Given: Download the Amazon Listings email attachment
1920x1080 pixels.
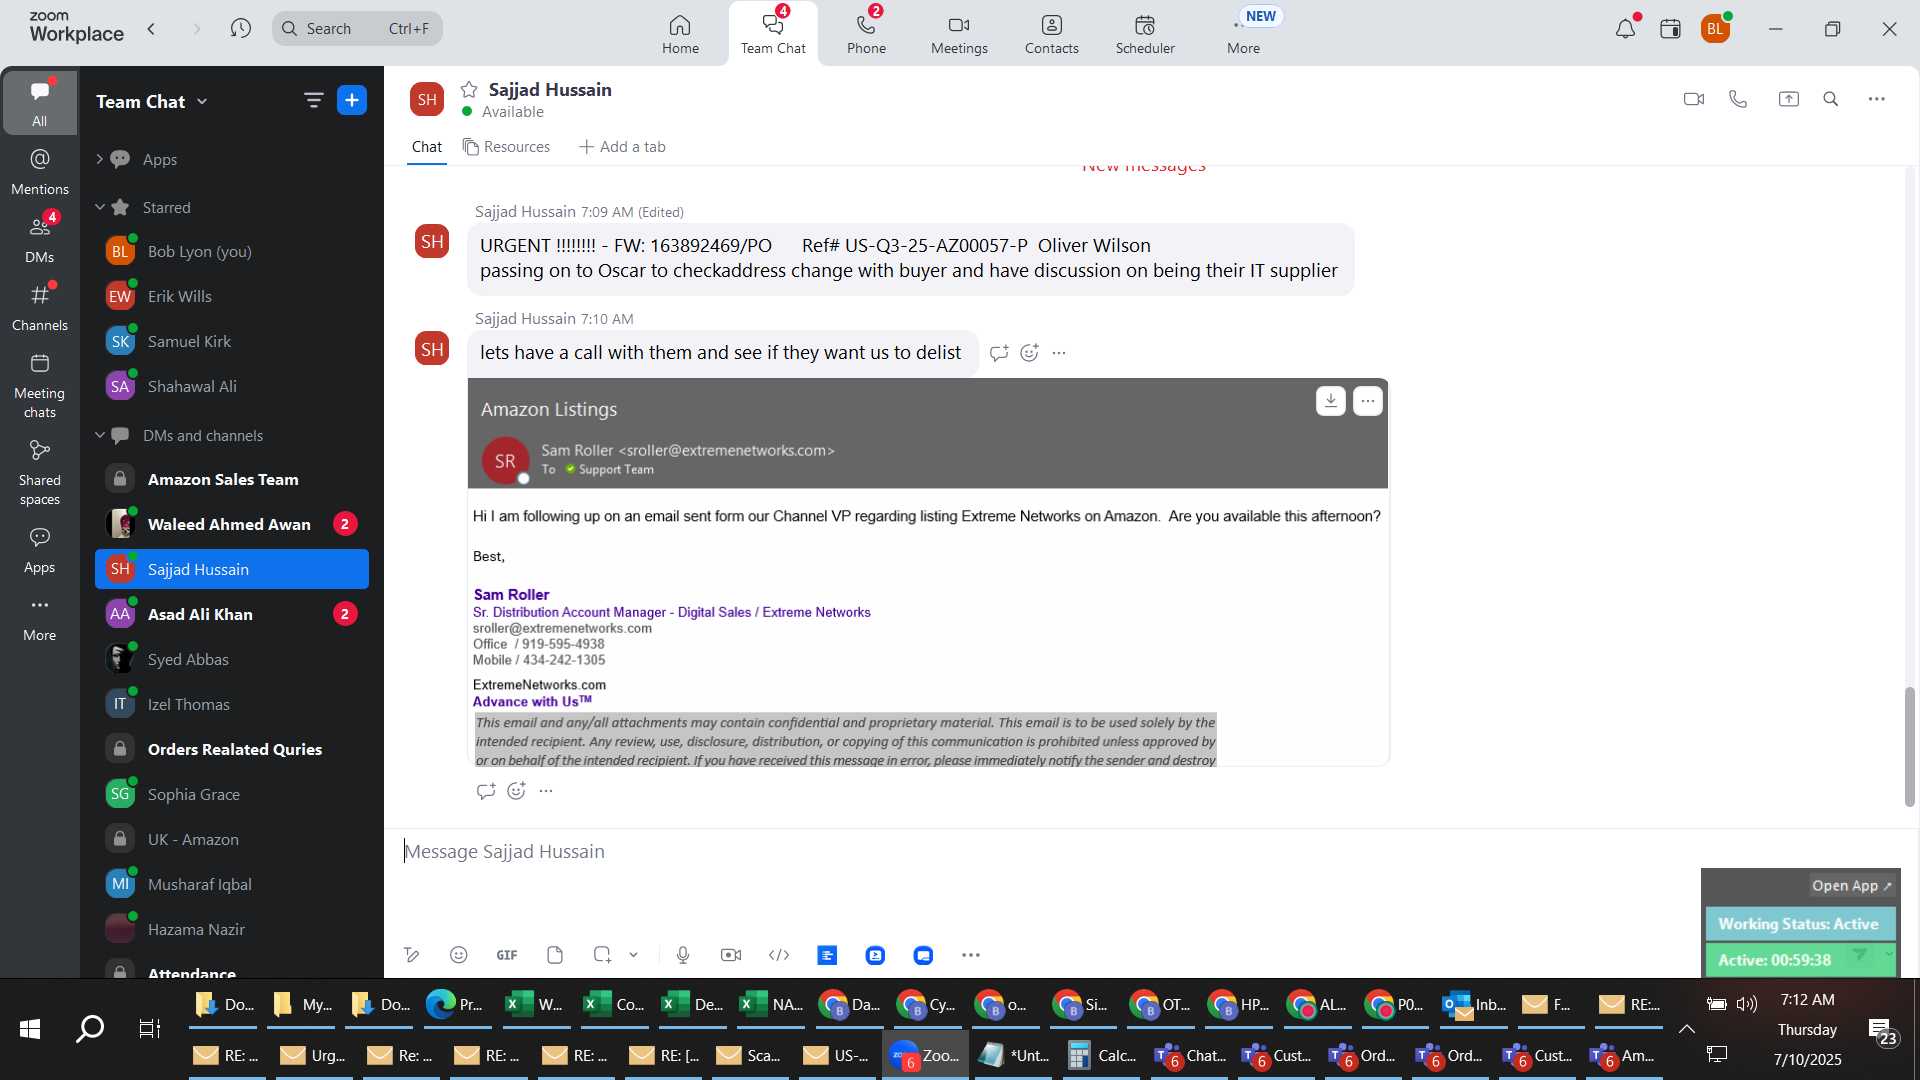Looking at the screenshot, I should [1330, 400].
